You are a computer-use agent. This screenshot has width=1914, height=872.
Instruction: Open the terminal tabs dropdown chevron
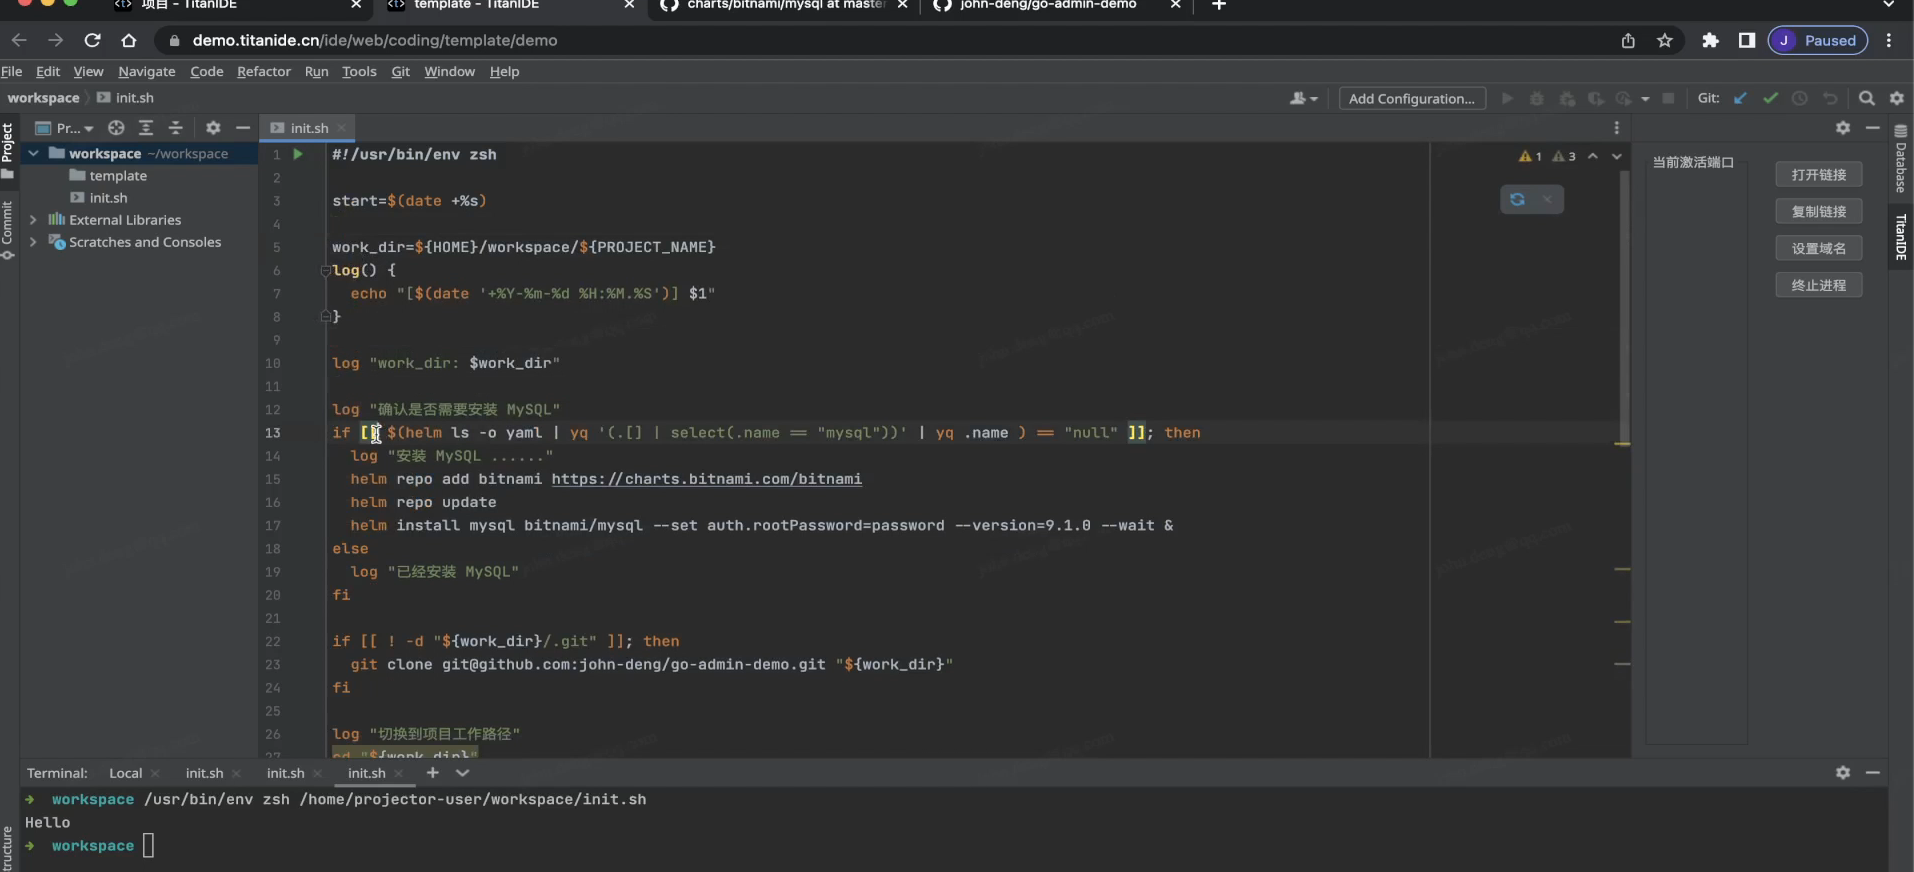[462, 773]
